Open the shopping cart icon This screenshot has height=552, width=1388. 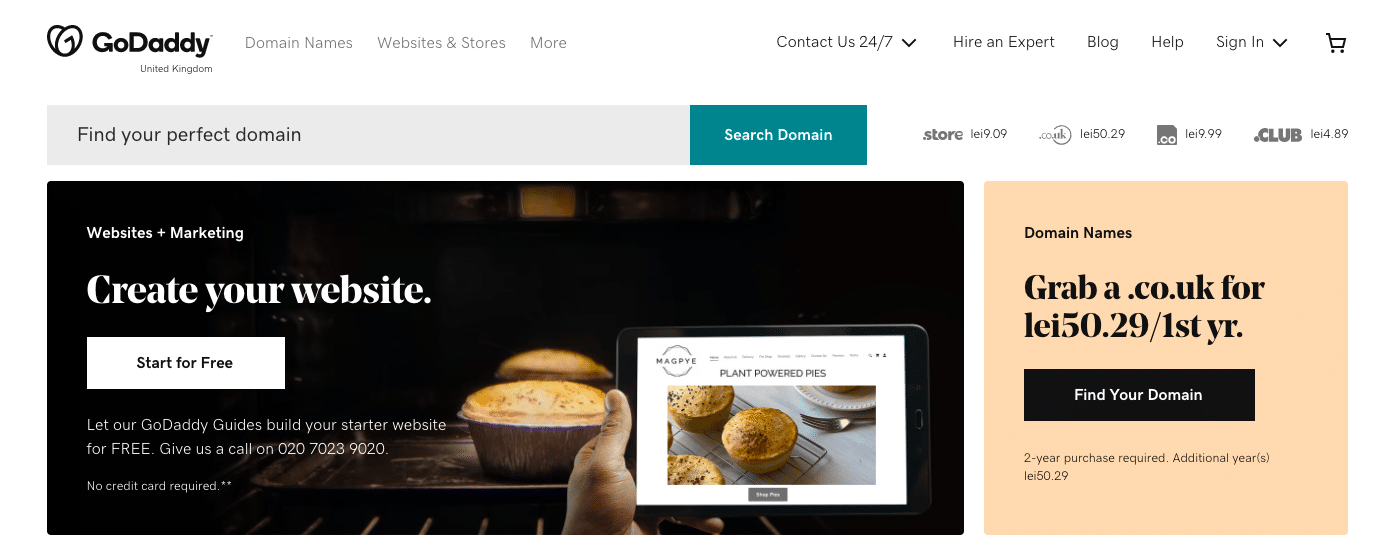pos(1335,43)
